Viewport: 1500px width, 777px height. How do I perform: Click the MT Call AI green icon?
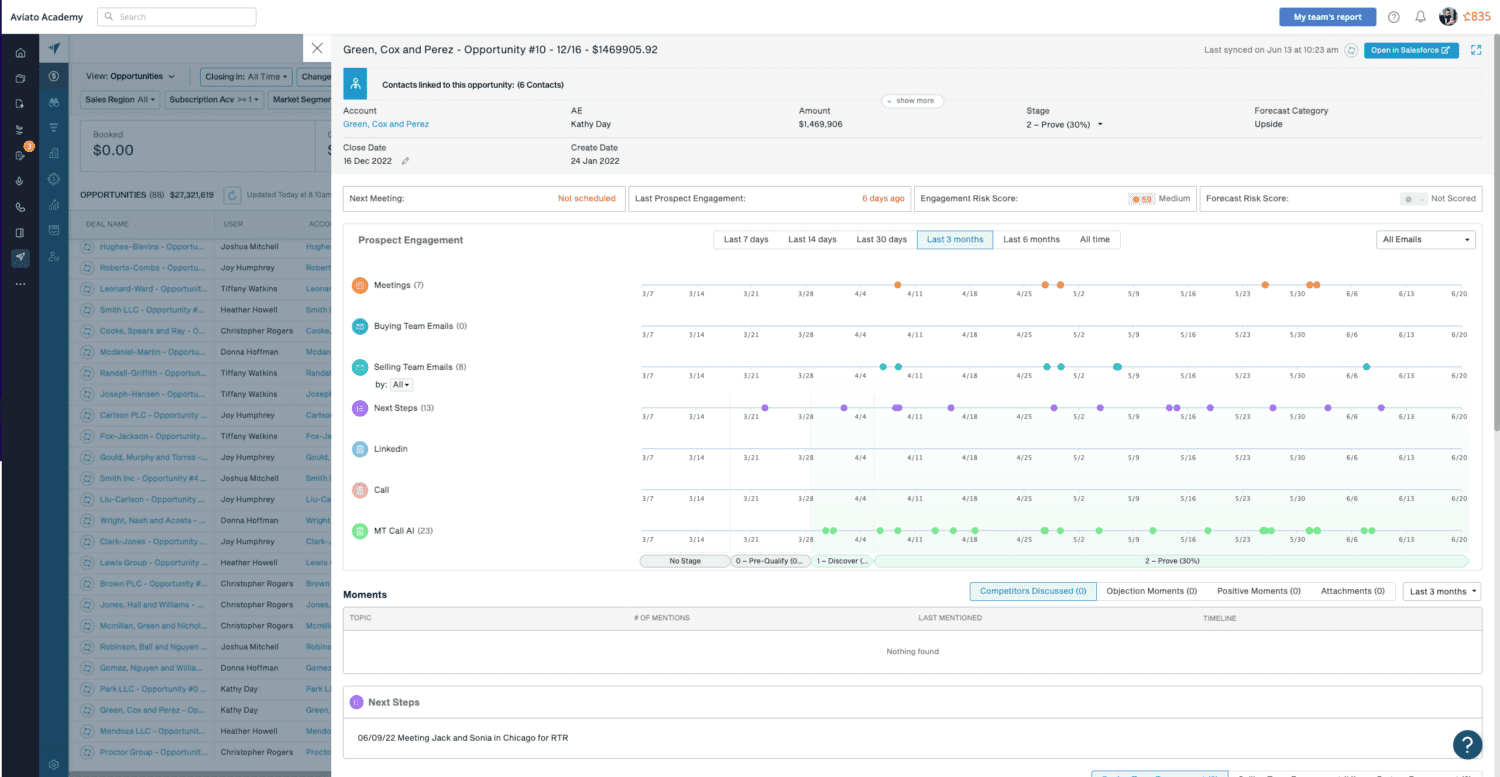[x=360, y=531]
